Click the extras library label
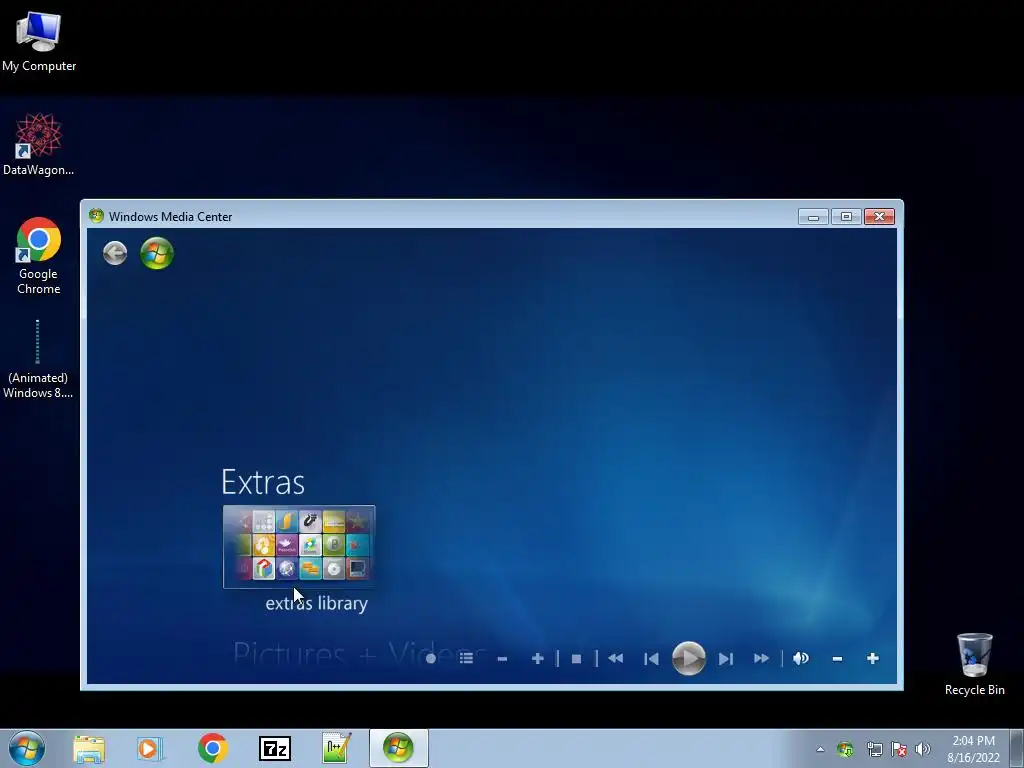 [317, 603]
